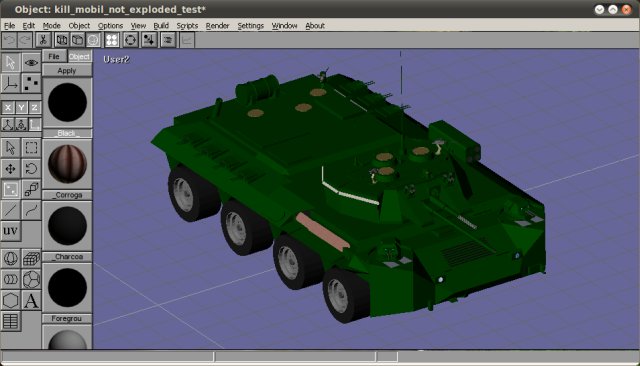
Task: Toggle the X axis button
Action: pyautogui.click(x=8, y=108)
